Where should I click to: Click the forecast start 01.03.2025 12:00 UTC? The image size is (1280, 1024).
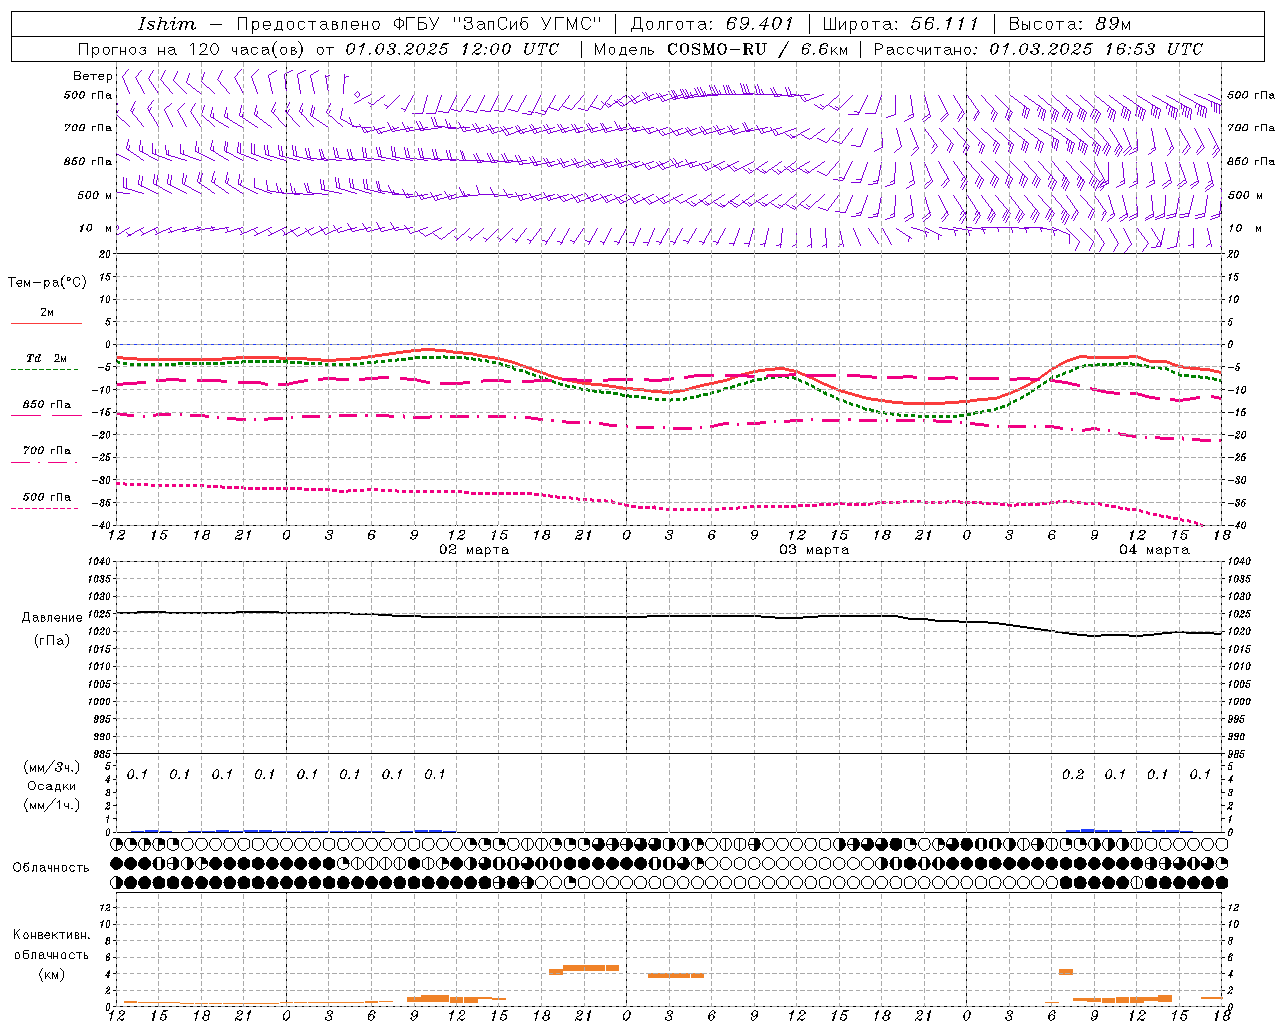pos(452,49)
